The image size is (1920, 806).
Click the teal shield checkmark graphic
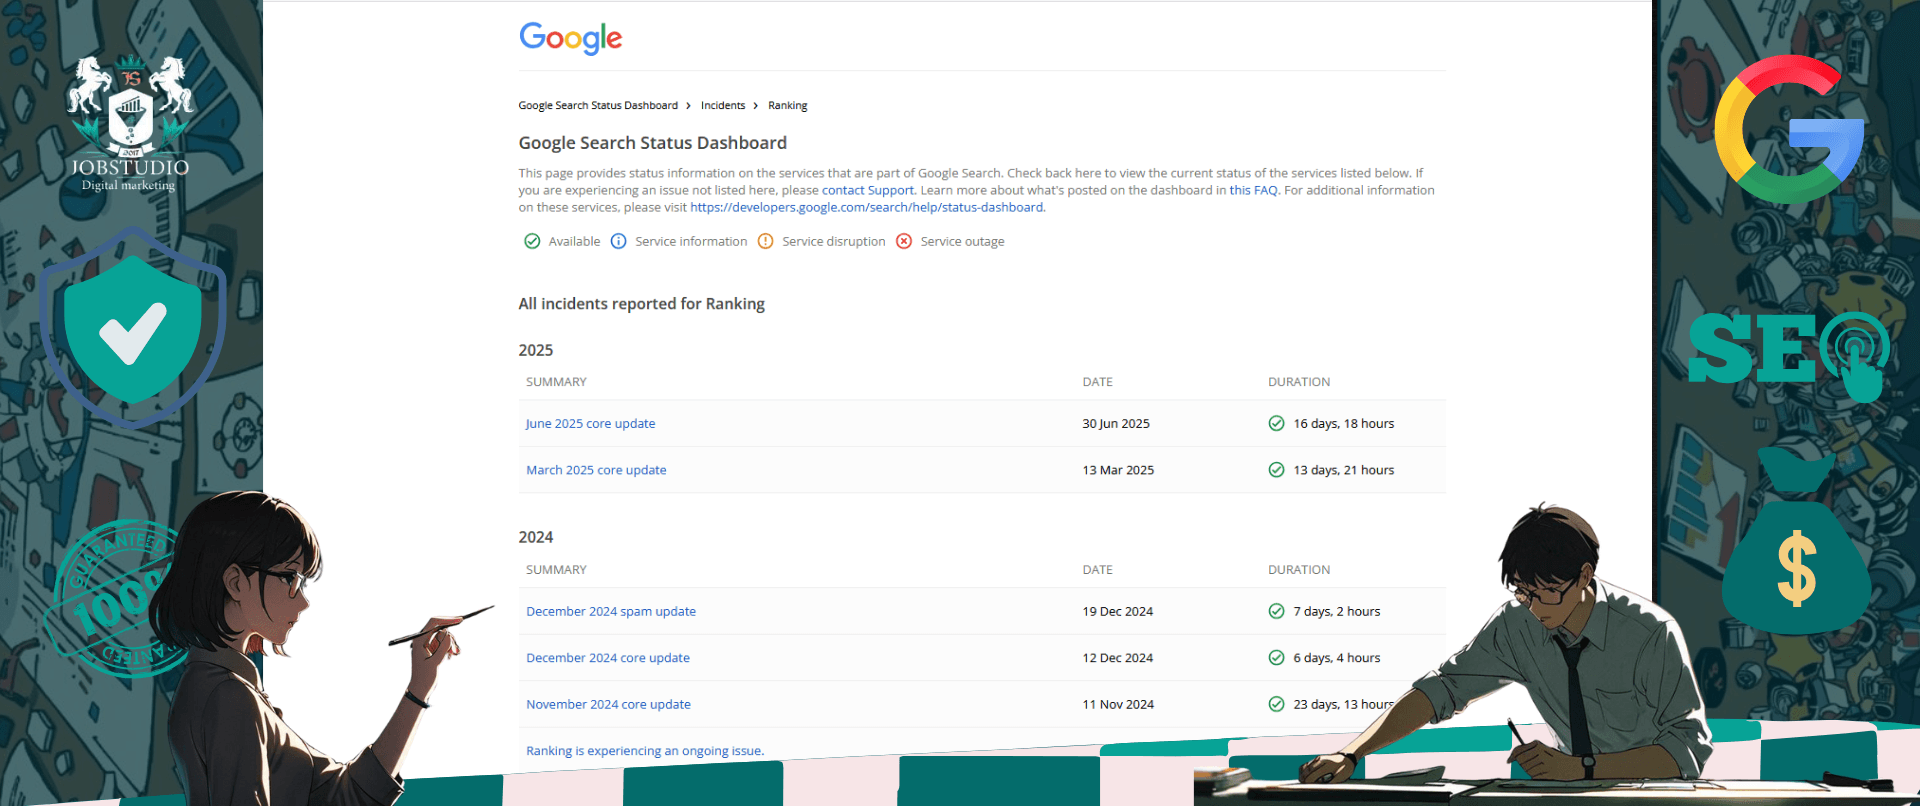pos(133,327)
